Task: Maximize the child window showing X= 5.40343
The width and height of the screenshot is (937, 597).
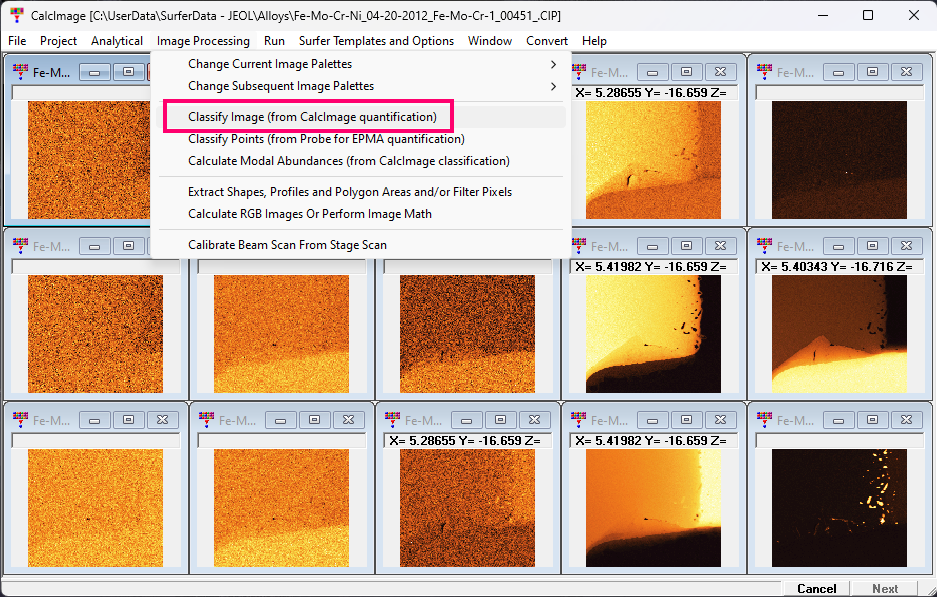Action: click(x=872, y=246)
